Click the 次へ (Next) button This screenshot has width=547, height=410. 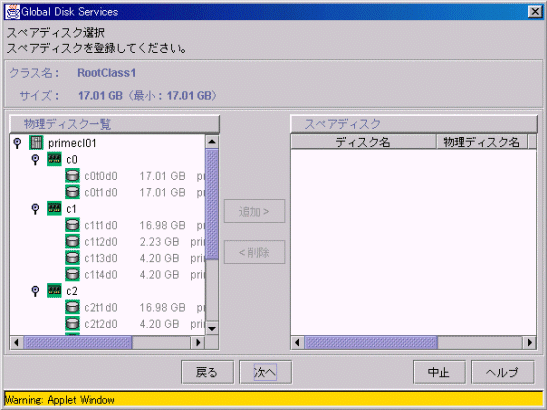click(x=265, y=372)
